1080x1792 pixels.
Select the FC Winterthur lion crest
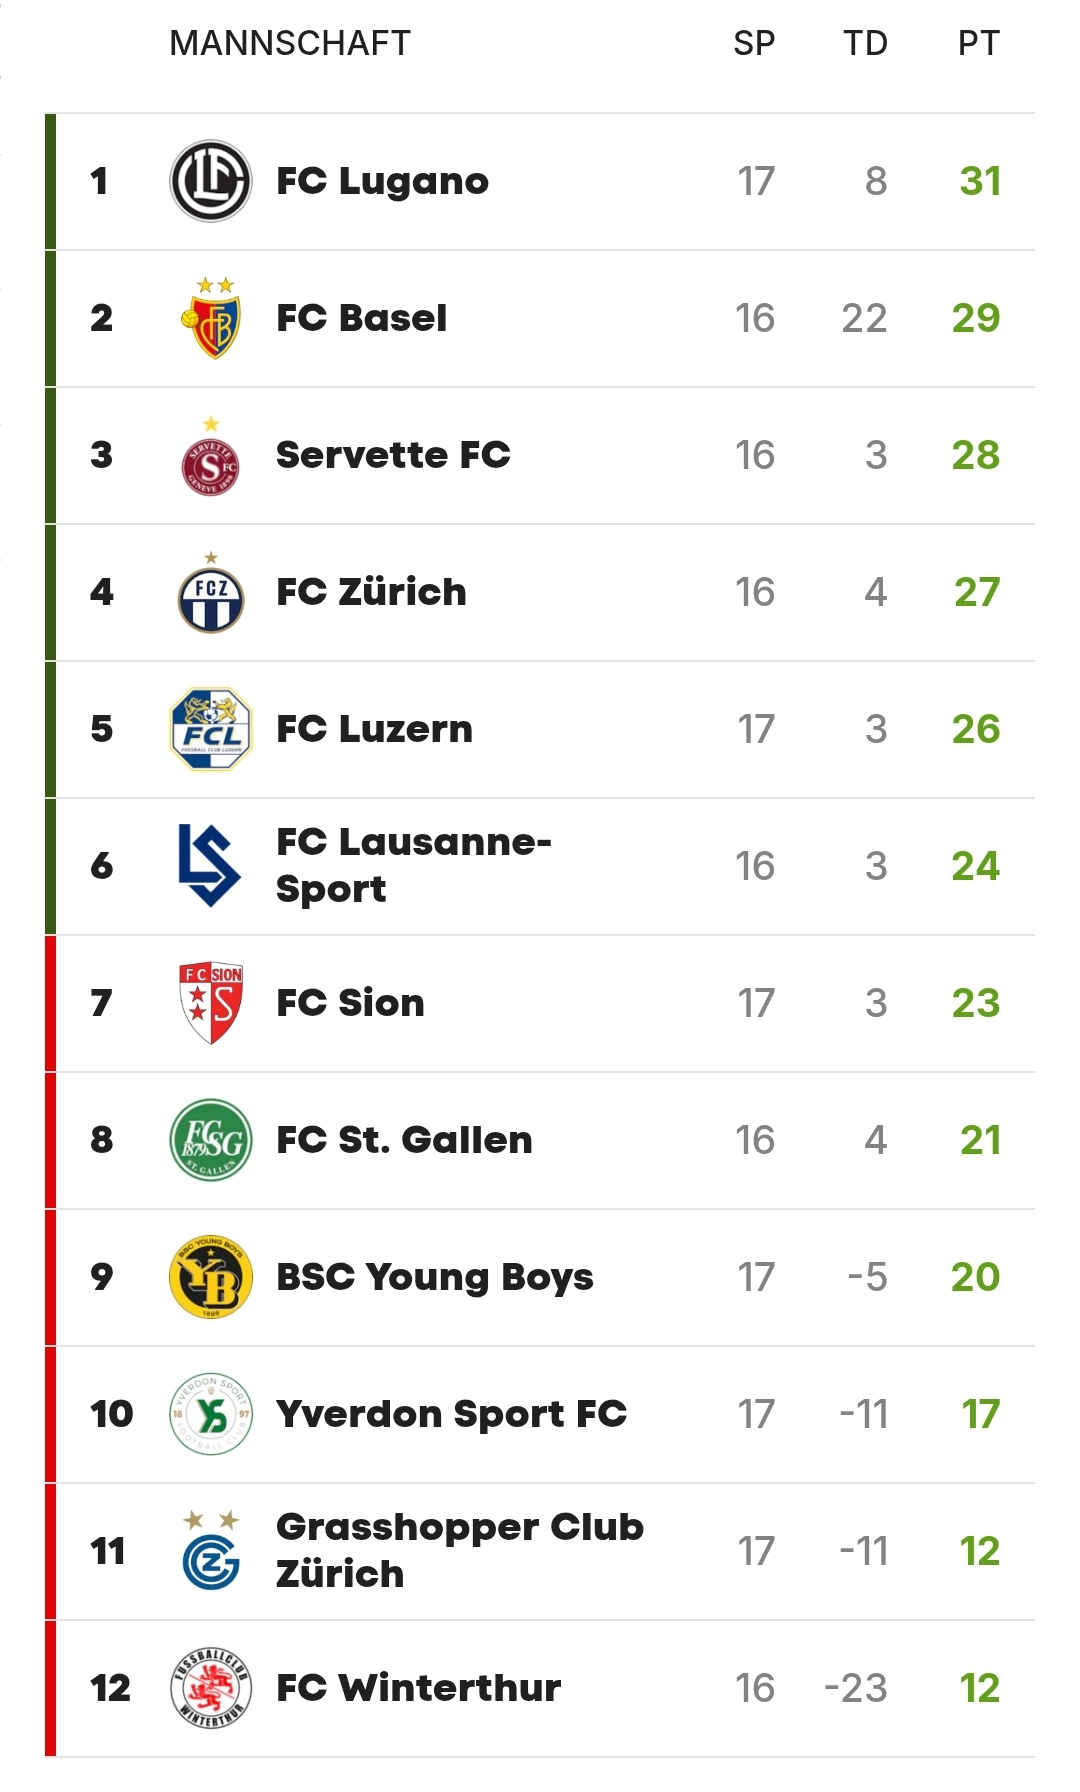point(210,1688)
